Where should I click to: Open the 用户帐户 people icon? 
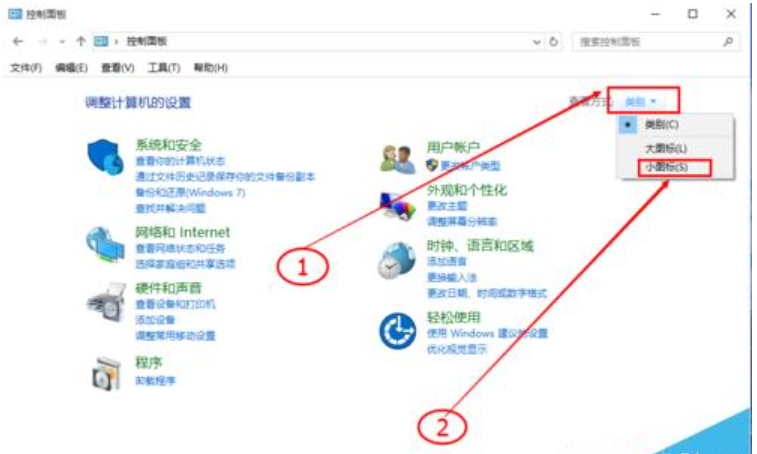pos(397,159)
